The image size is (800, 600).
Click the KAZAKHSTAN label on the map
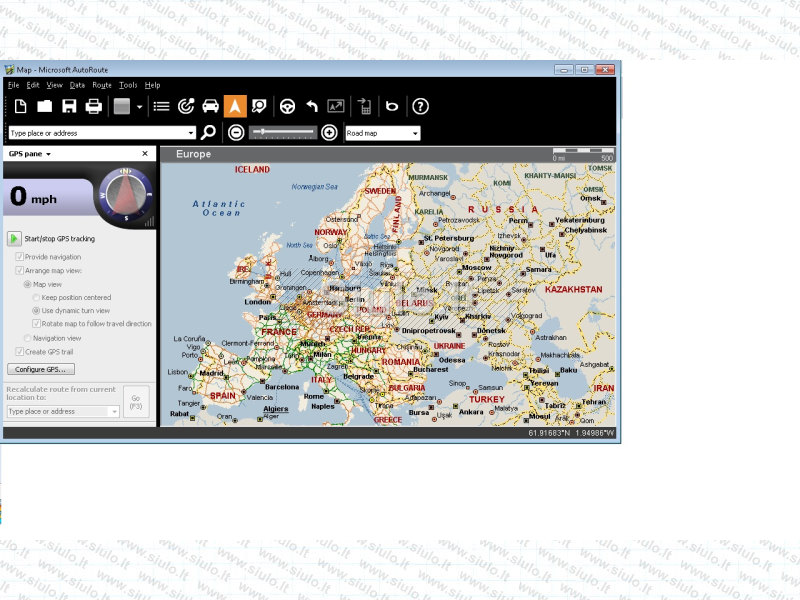(573, 289)
